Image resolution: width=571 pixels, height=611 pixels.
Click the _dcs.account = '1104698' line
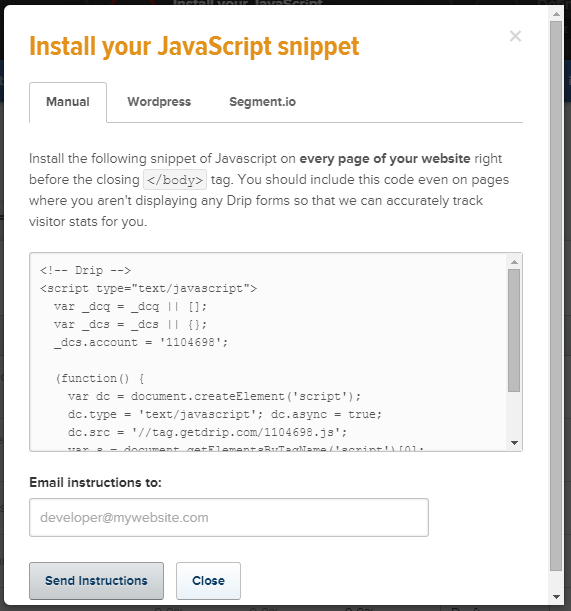[141, 343]
